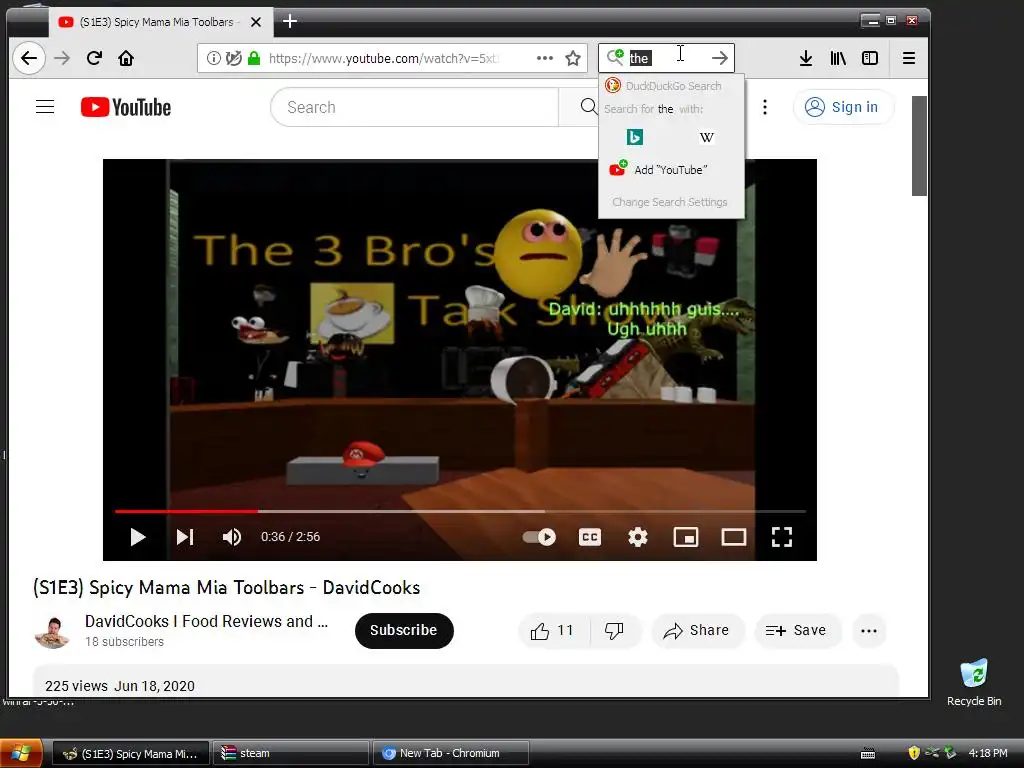Open the search engine magnifier icon
The image size is (1024, 768).
click(615, 57)
